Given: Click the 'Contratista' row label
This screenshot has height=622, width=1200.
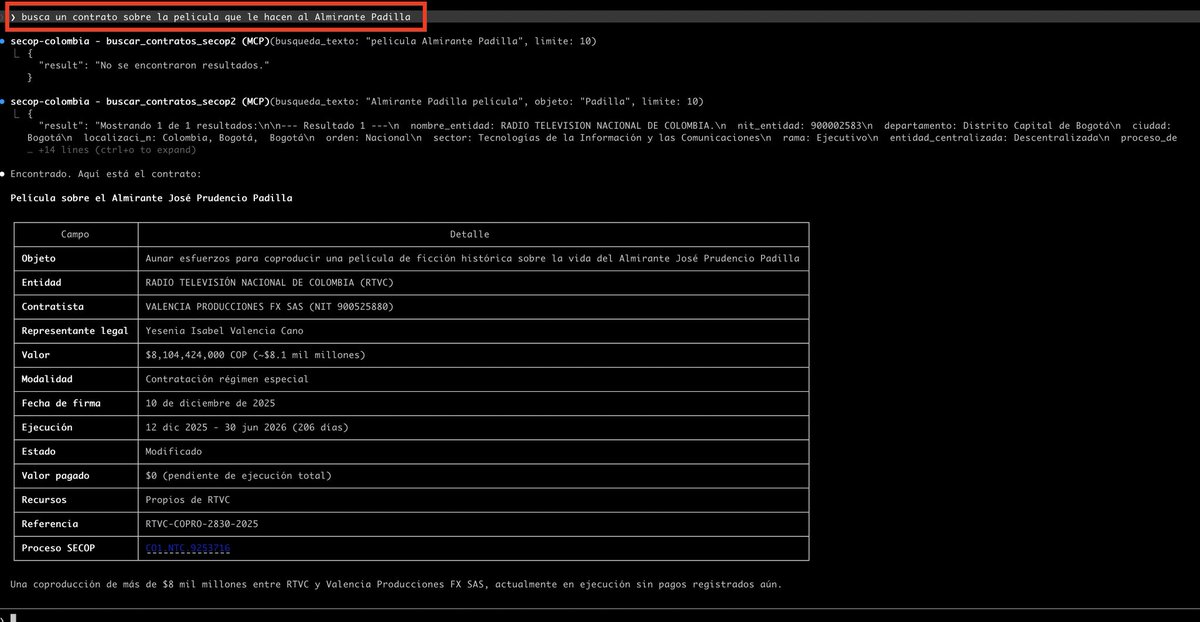Looking at the screenshot, I should click(x=53, y=307).
